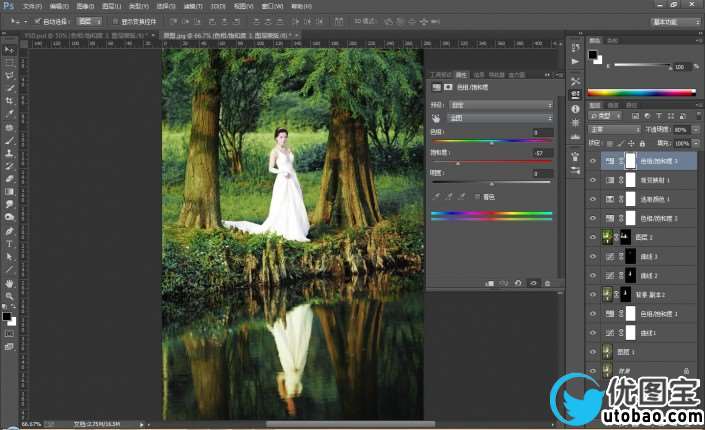Open Actions panel play icon in dock
Screen dimensions: 705x430
(x=576, y=61)
